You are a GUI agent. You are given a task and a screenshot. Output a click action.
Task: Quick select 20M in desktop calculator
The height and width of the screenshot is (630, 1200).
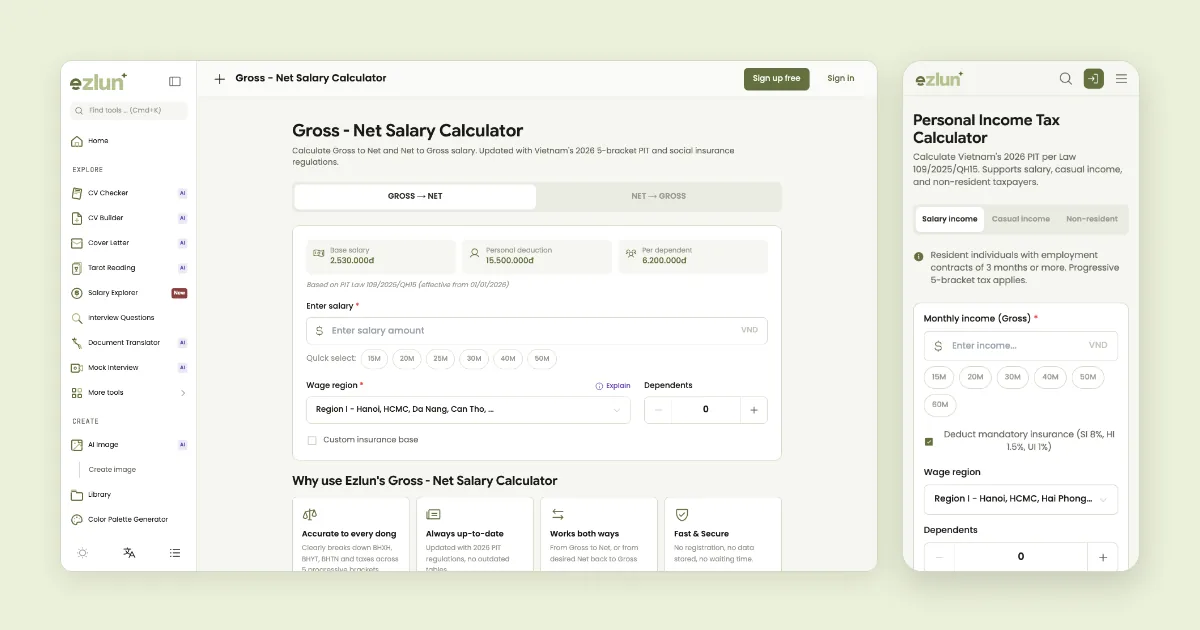[407, 358]
